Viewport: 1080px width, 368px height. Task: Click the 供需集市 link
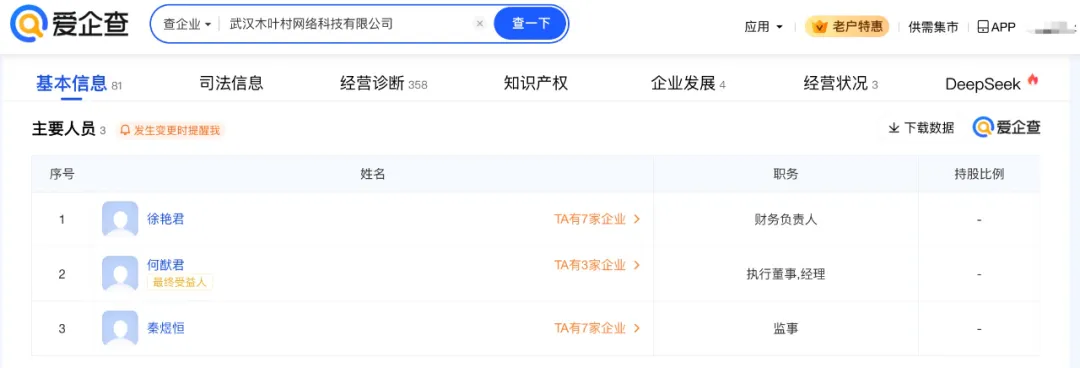tap(933, 27)
